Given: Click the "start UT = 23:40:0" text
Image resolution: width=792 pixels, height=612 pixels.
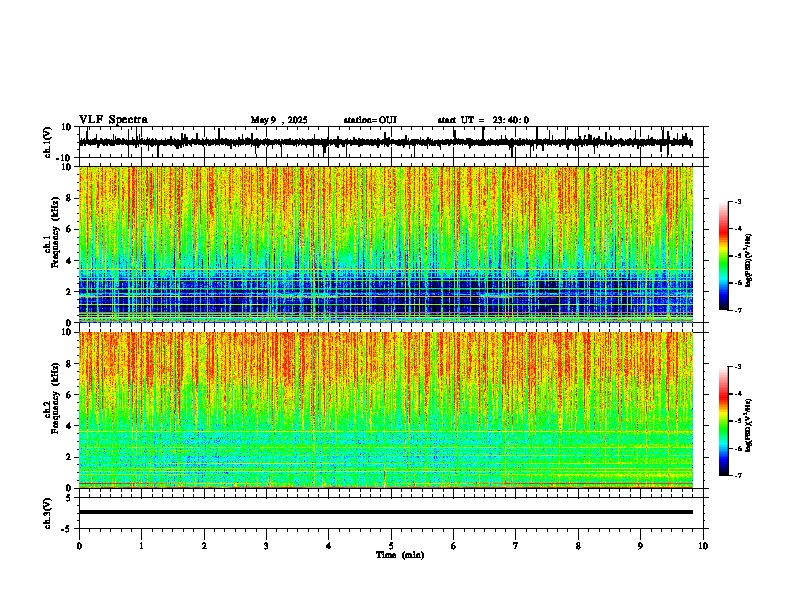Looking at the screenshot, I should 483,120.
